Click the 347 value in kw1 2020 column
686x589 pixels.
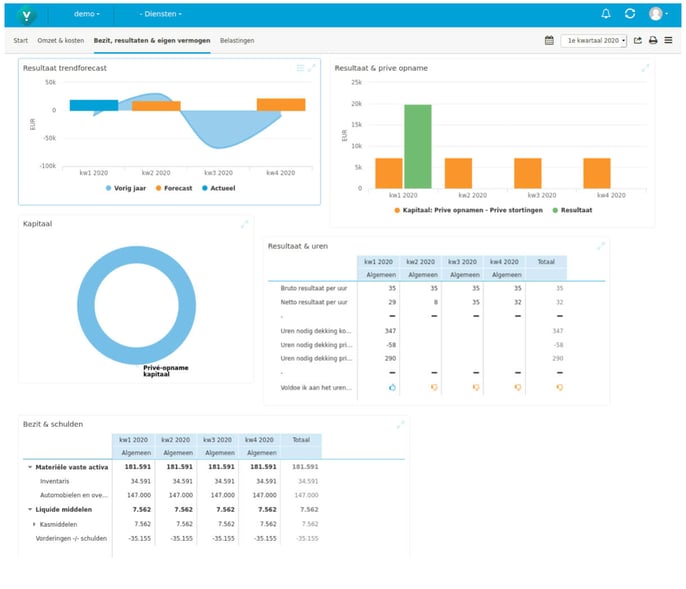[x=390, y=331]
